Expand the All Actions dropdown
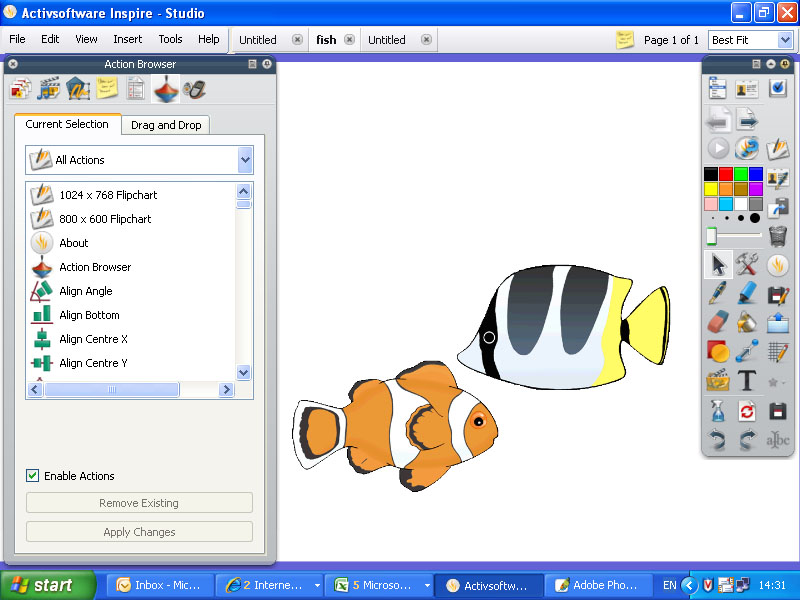The width and height of the screenshot is (800, 600). click(245, 160)
